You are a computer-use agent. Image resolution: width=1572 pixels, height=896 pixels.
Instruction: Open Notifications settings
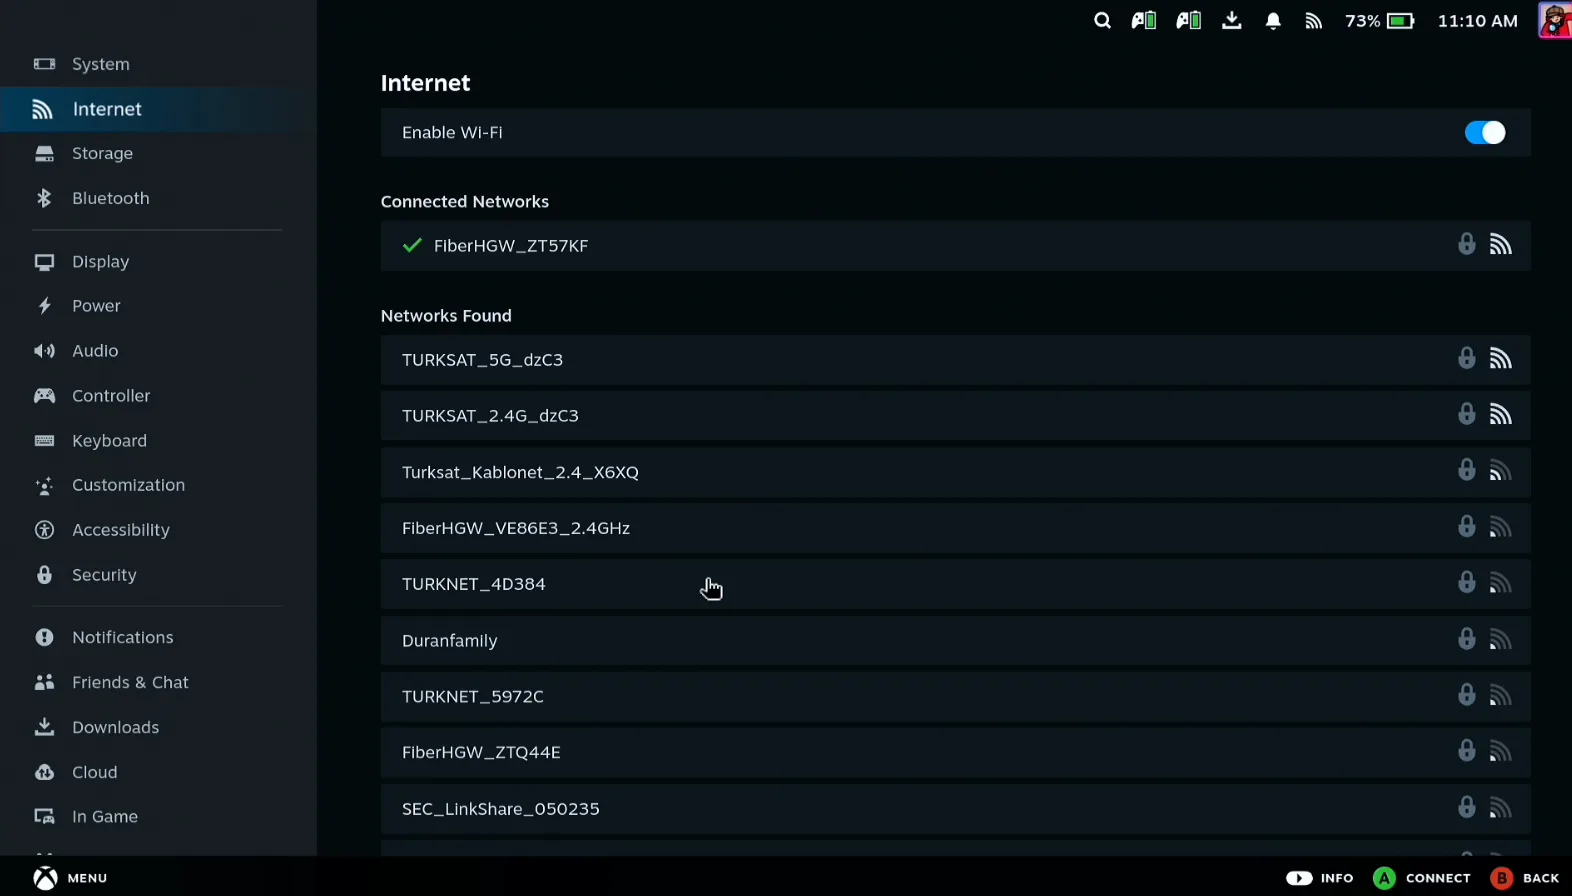[x=158, y=637]
